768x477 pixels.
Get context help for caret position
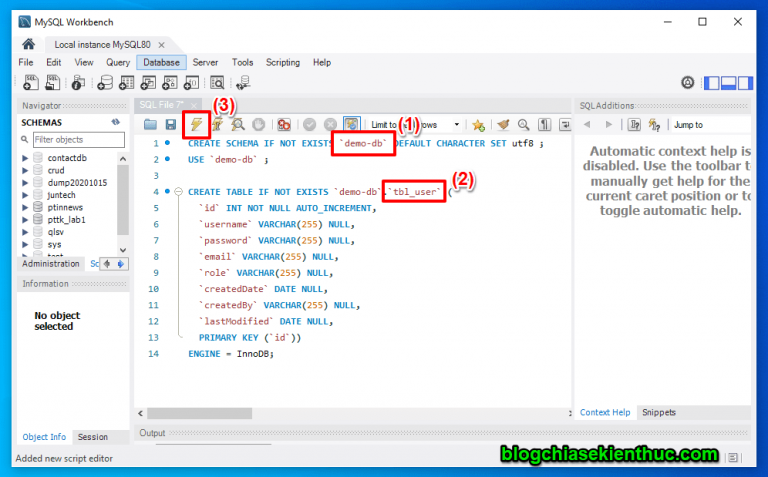[x=634, y=125]
